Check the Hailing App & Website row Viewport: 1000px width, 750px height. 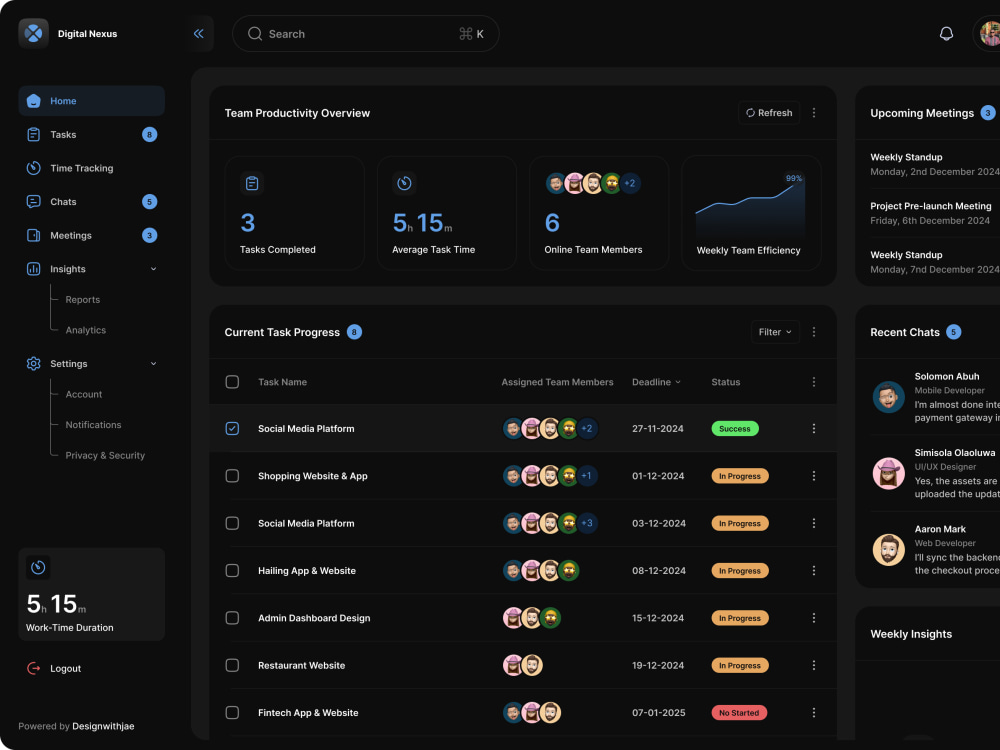pyautogui.click(x=232, y=571)
